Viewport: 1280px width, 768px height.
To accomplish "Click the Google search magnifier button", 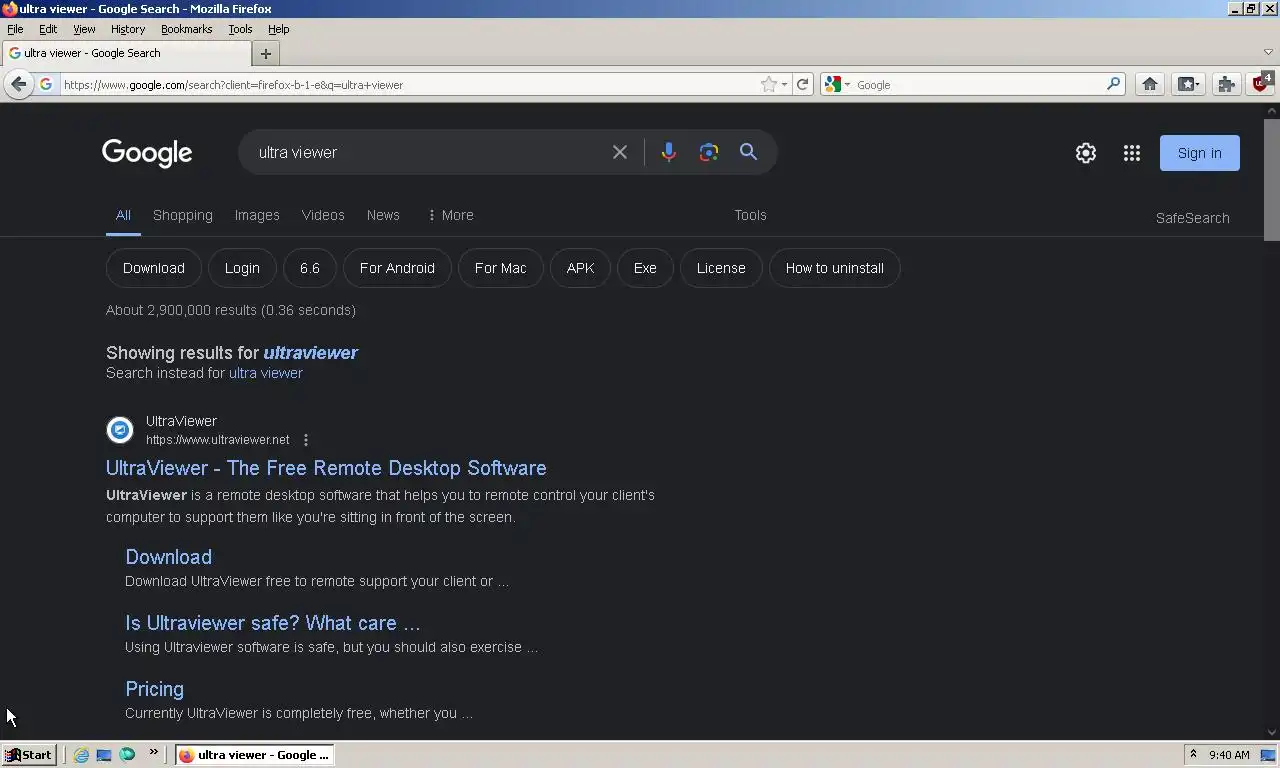I will point(748,152).
